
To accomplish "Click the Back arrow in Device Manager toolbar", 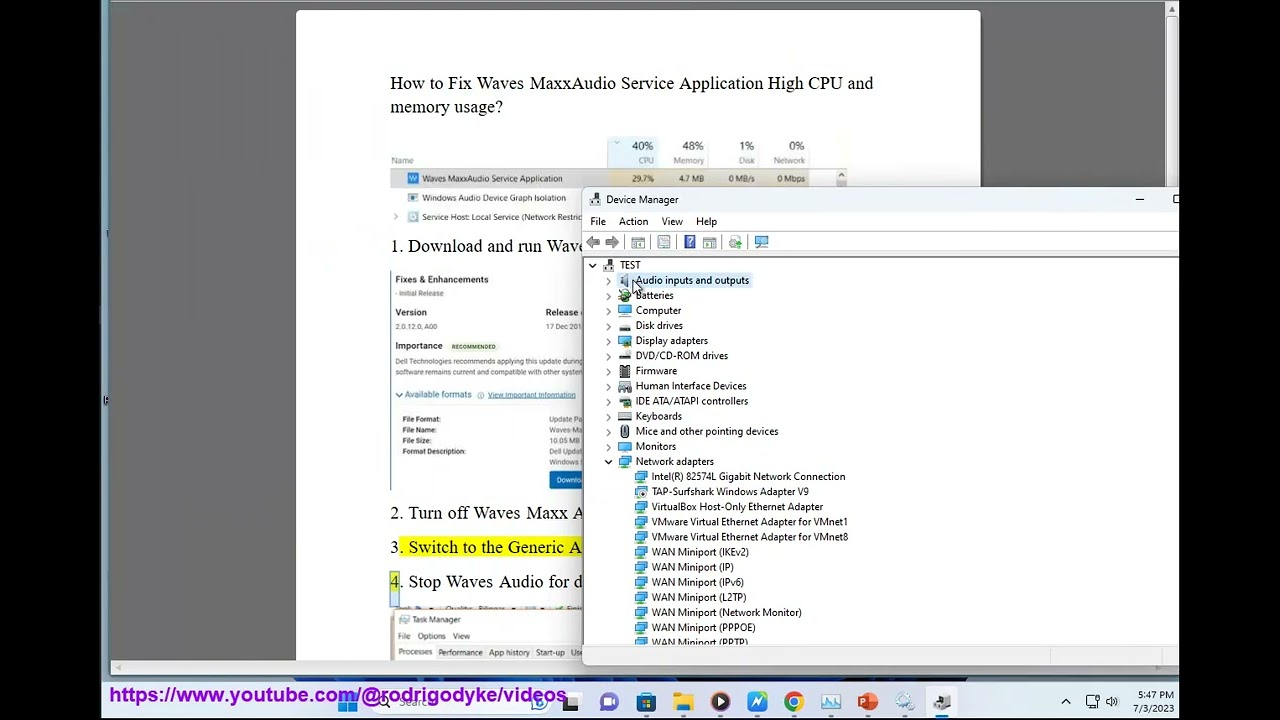I will [593, 242].
